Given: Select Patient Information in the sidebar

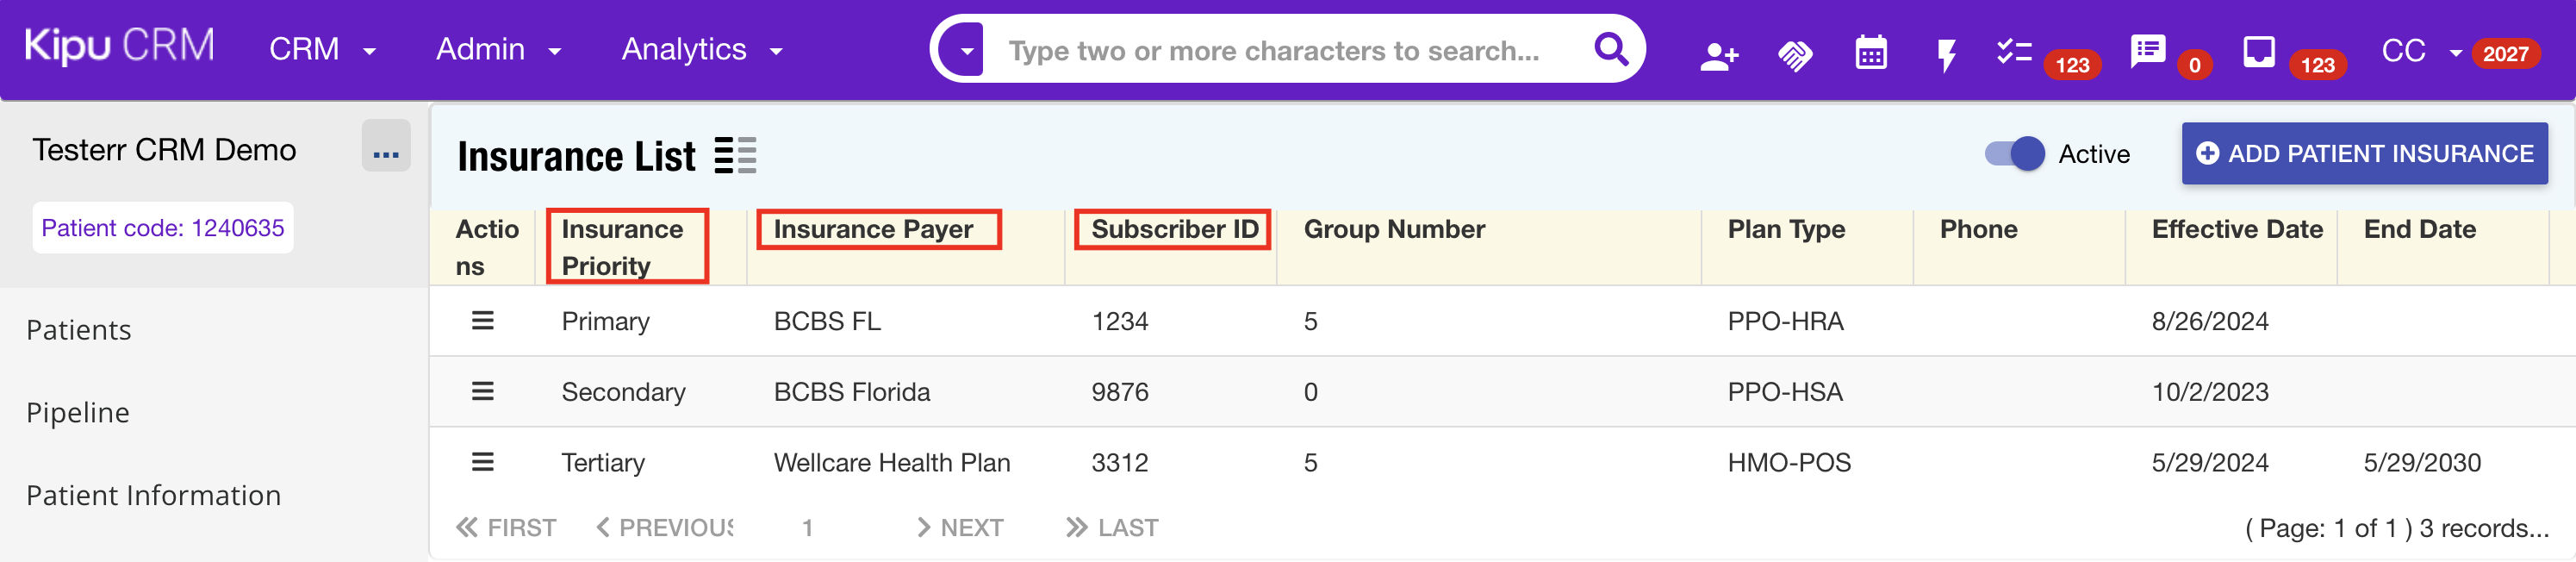Looking at the screenshot, I should point(153,495).
